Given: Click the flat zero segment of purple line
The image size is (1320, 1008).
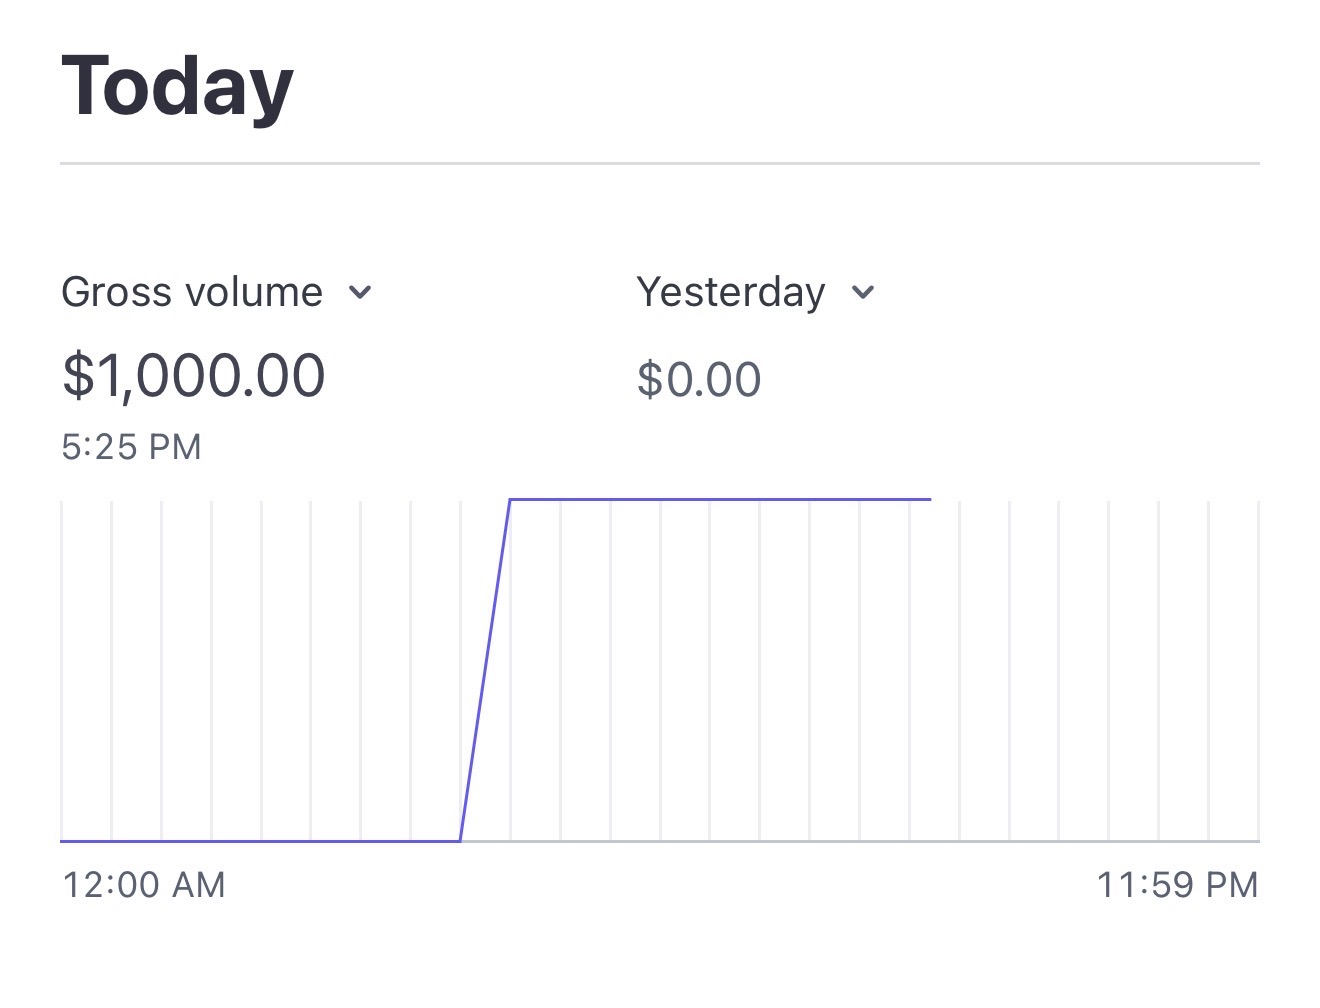Looking at the screenshot, I should pyautogui.click(x=260, y=841).
